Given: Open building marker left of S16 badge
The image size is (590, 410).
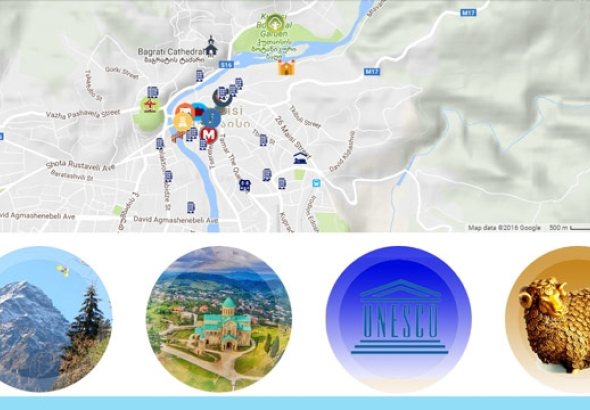Looking at the screenshot, I should tap(199, 76).
